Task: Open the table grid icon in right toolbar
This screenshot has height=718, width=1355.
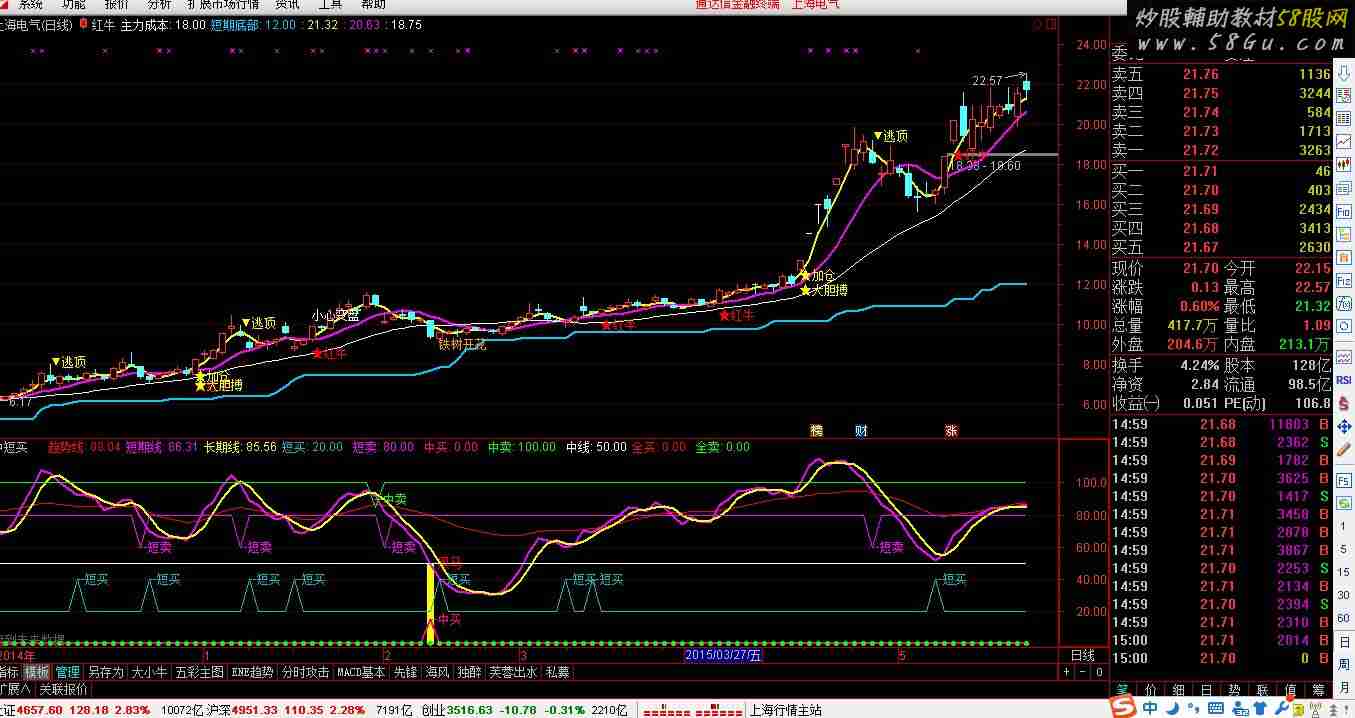Action: [x=1343, y=118]
